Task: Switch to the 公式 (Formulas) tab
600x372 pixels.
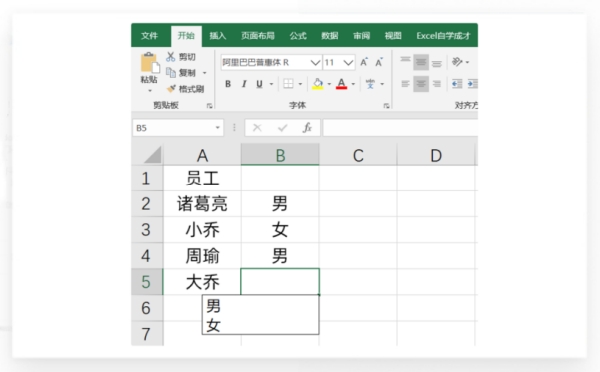Action: coord(298,36)
